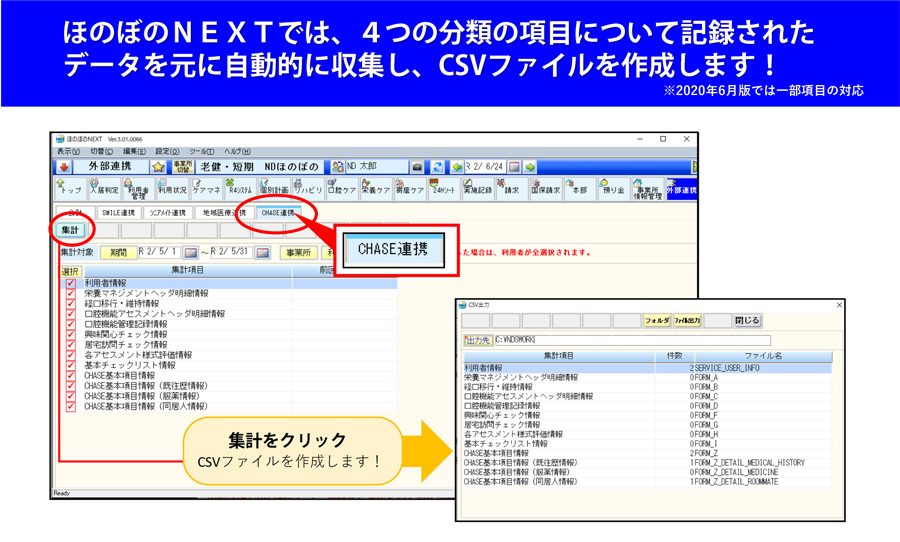Open the リハビリ module icon
Image resolution: width=900 pixels, height=542 pixels.
308,189
